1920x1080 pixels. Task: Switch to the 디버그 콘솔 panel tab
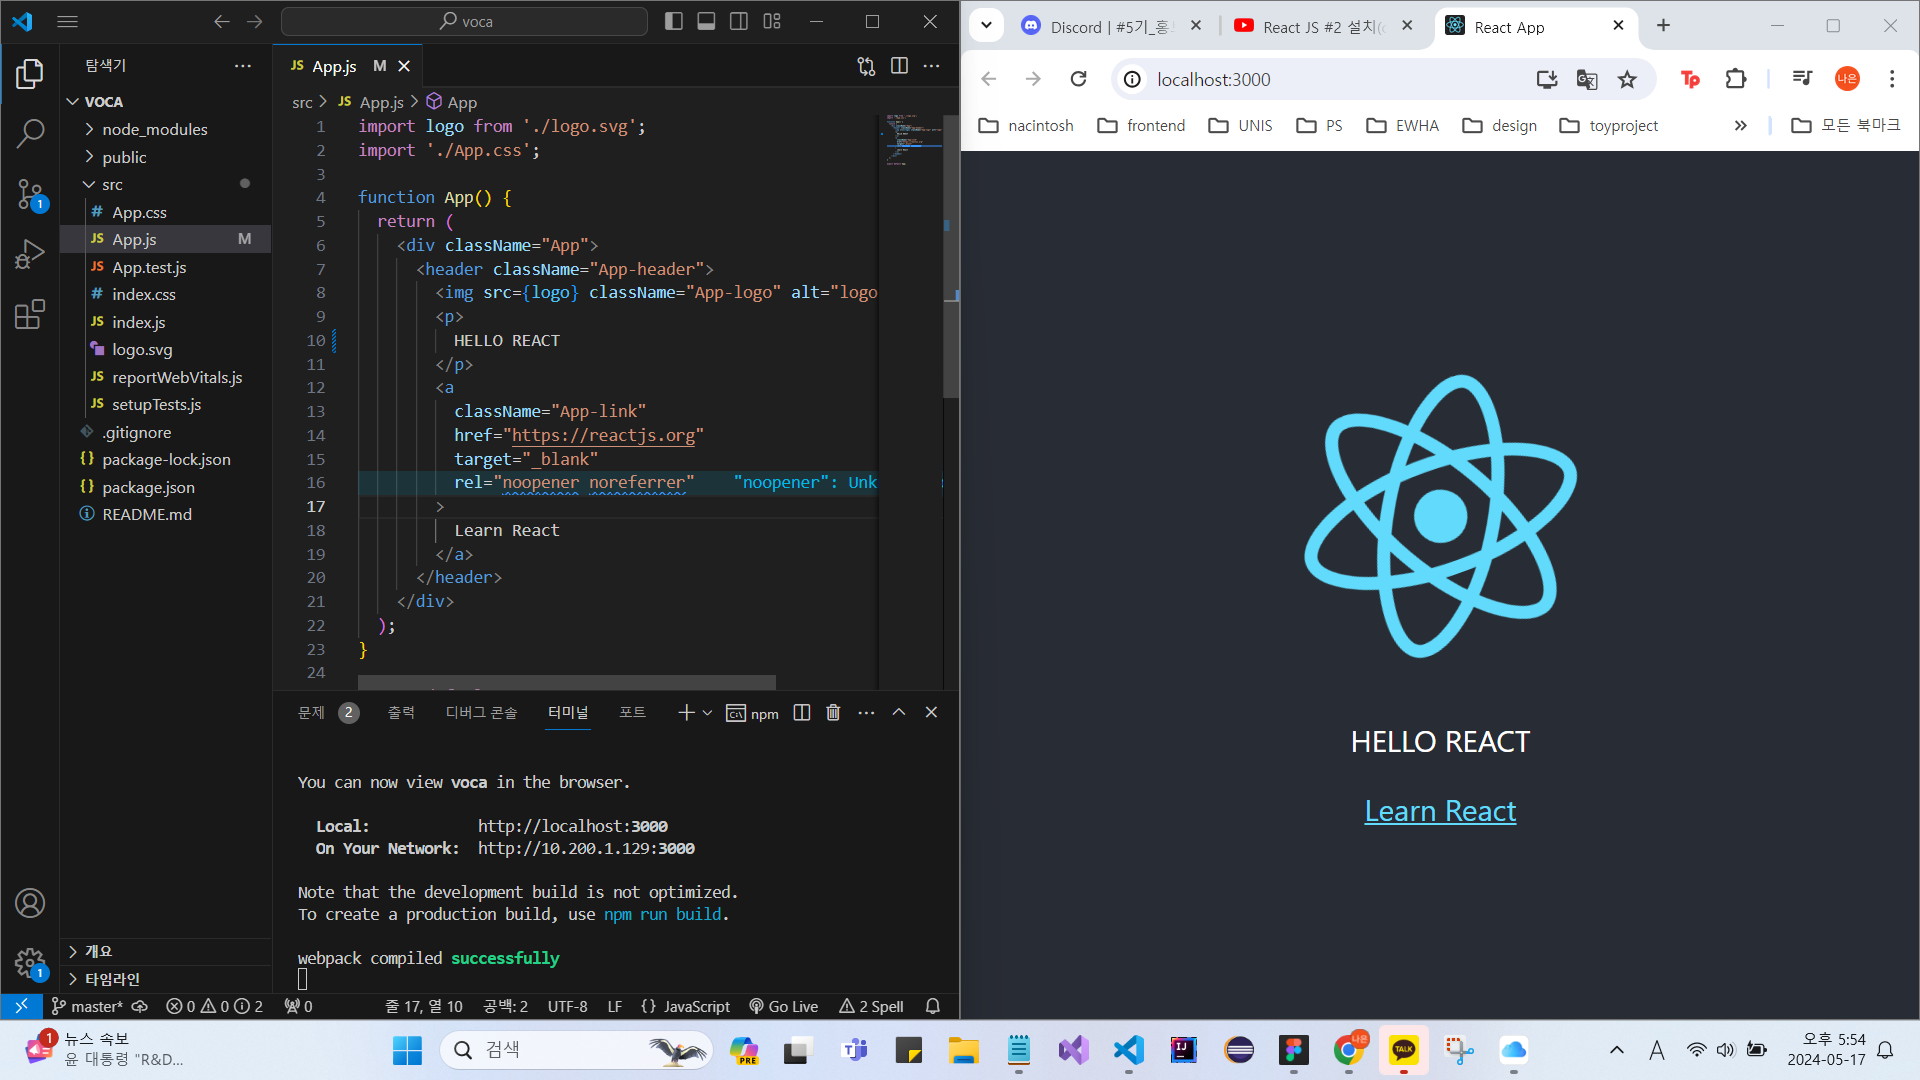[481, 713]
